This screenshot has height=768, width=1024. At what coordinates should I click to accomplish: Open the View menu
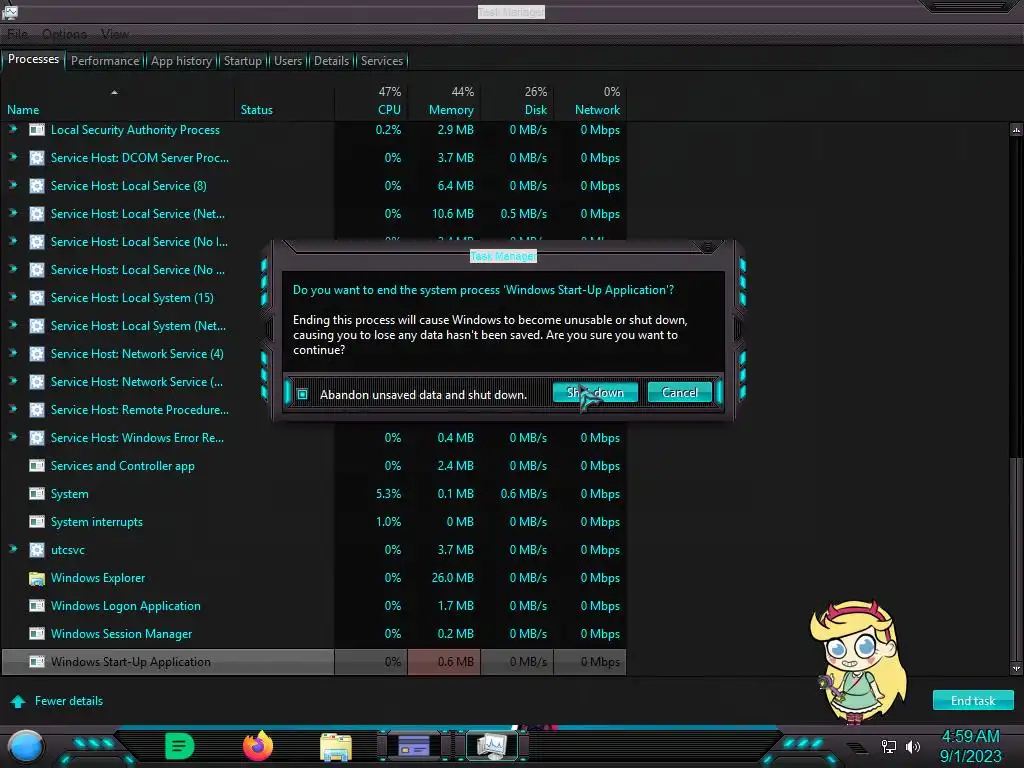tap(115, 34)
